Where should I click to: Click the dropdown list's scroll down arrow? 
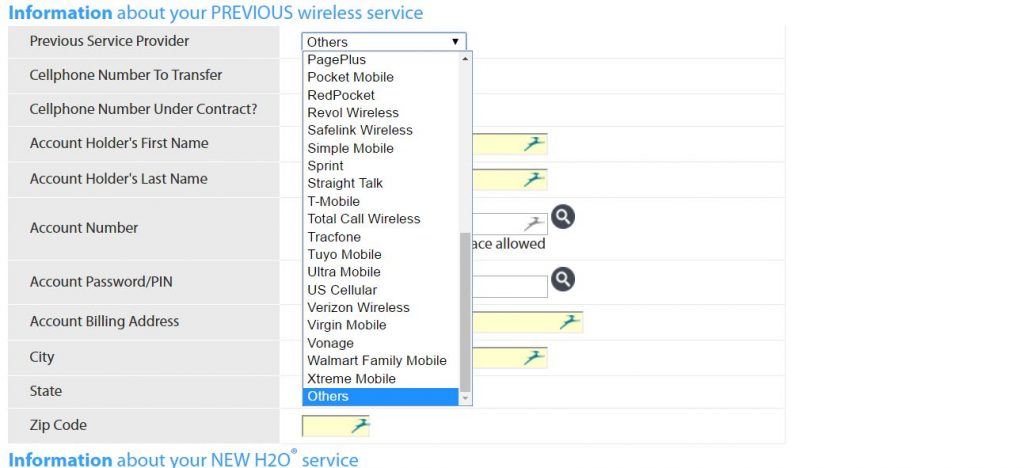coord(466,398)
